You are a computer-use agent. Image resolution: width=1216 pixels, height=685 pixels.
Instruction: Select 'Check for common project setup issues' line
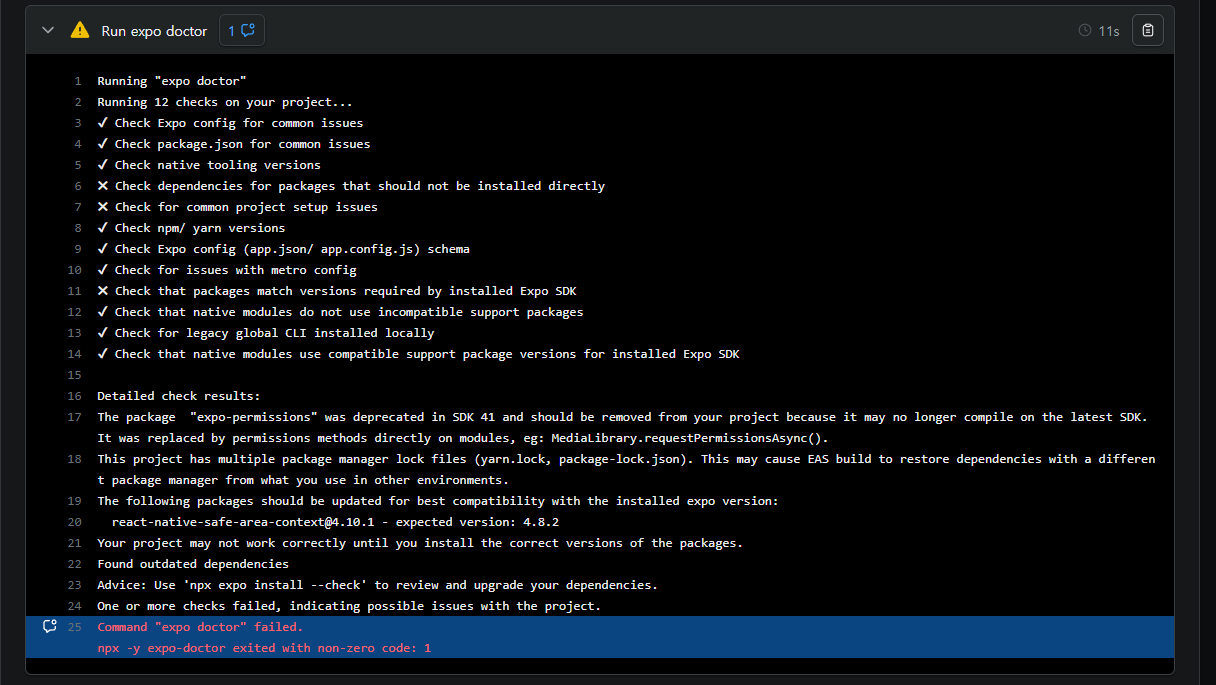(x=237, y=207)
